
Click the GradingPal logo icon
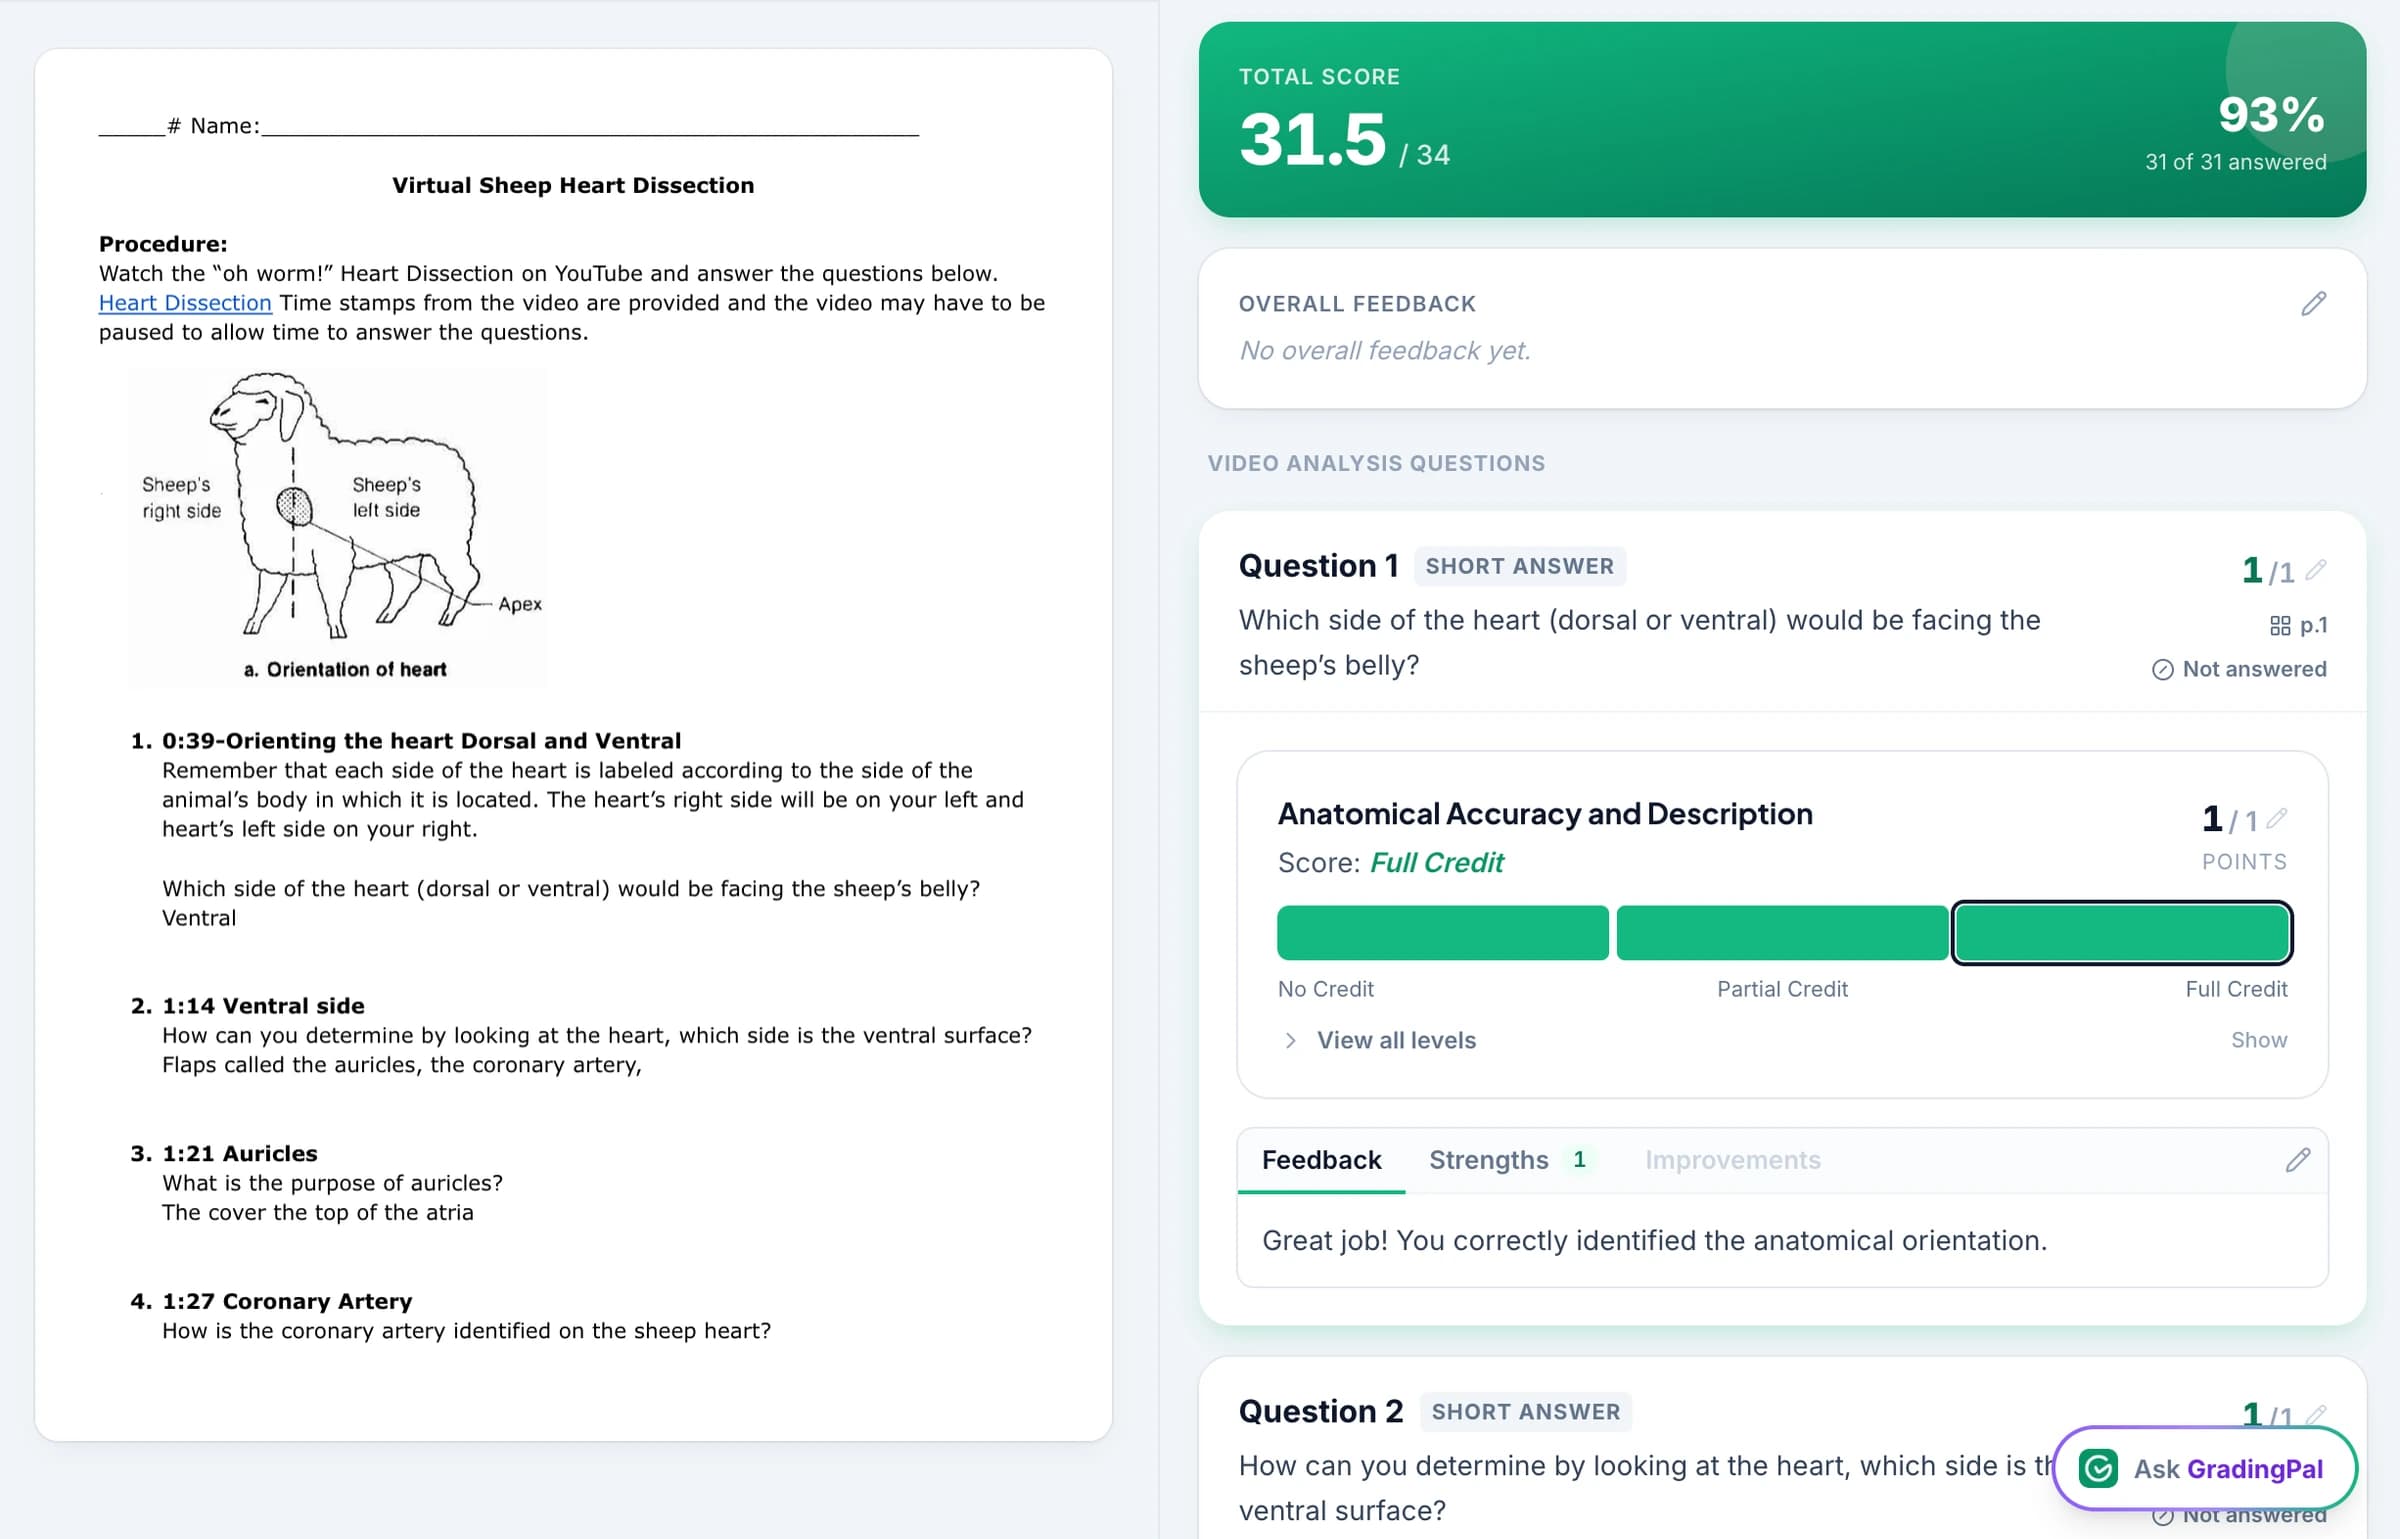[2098, 1468]
